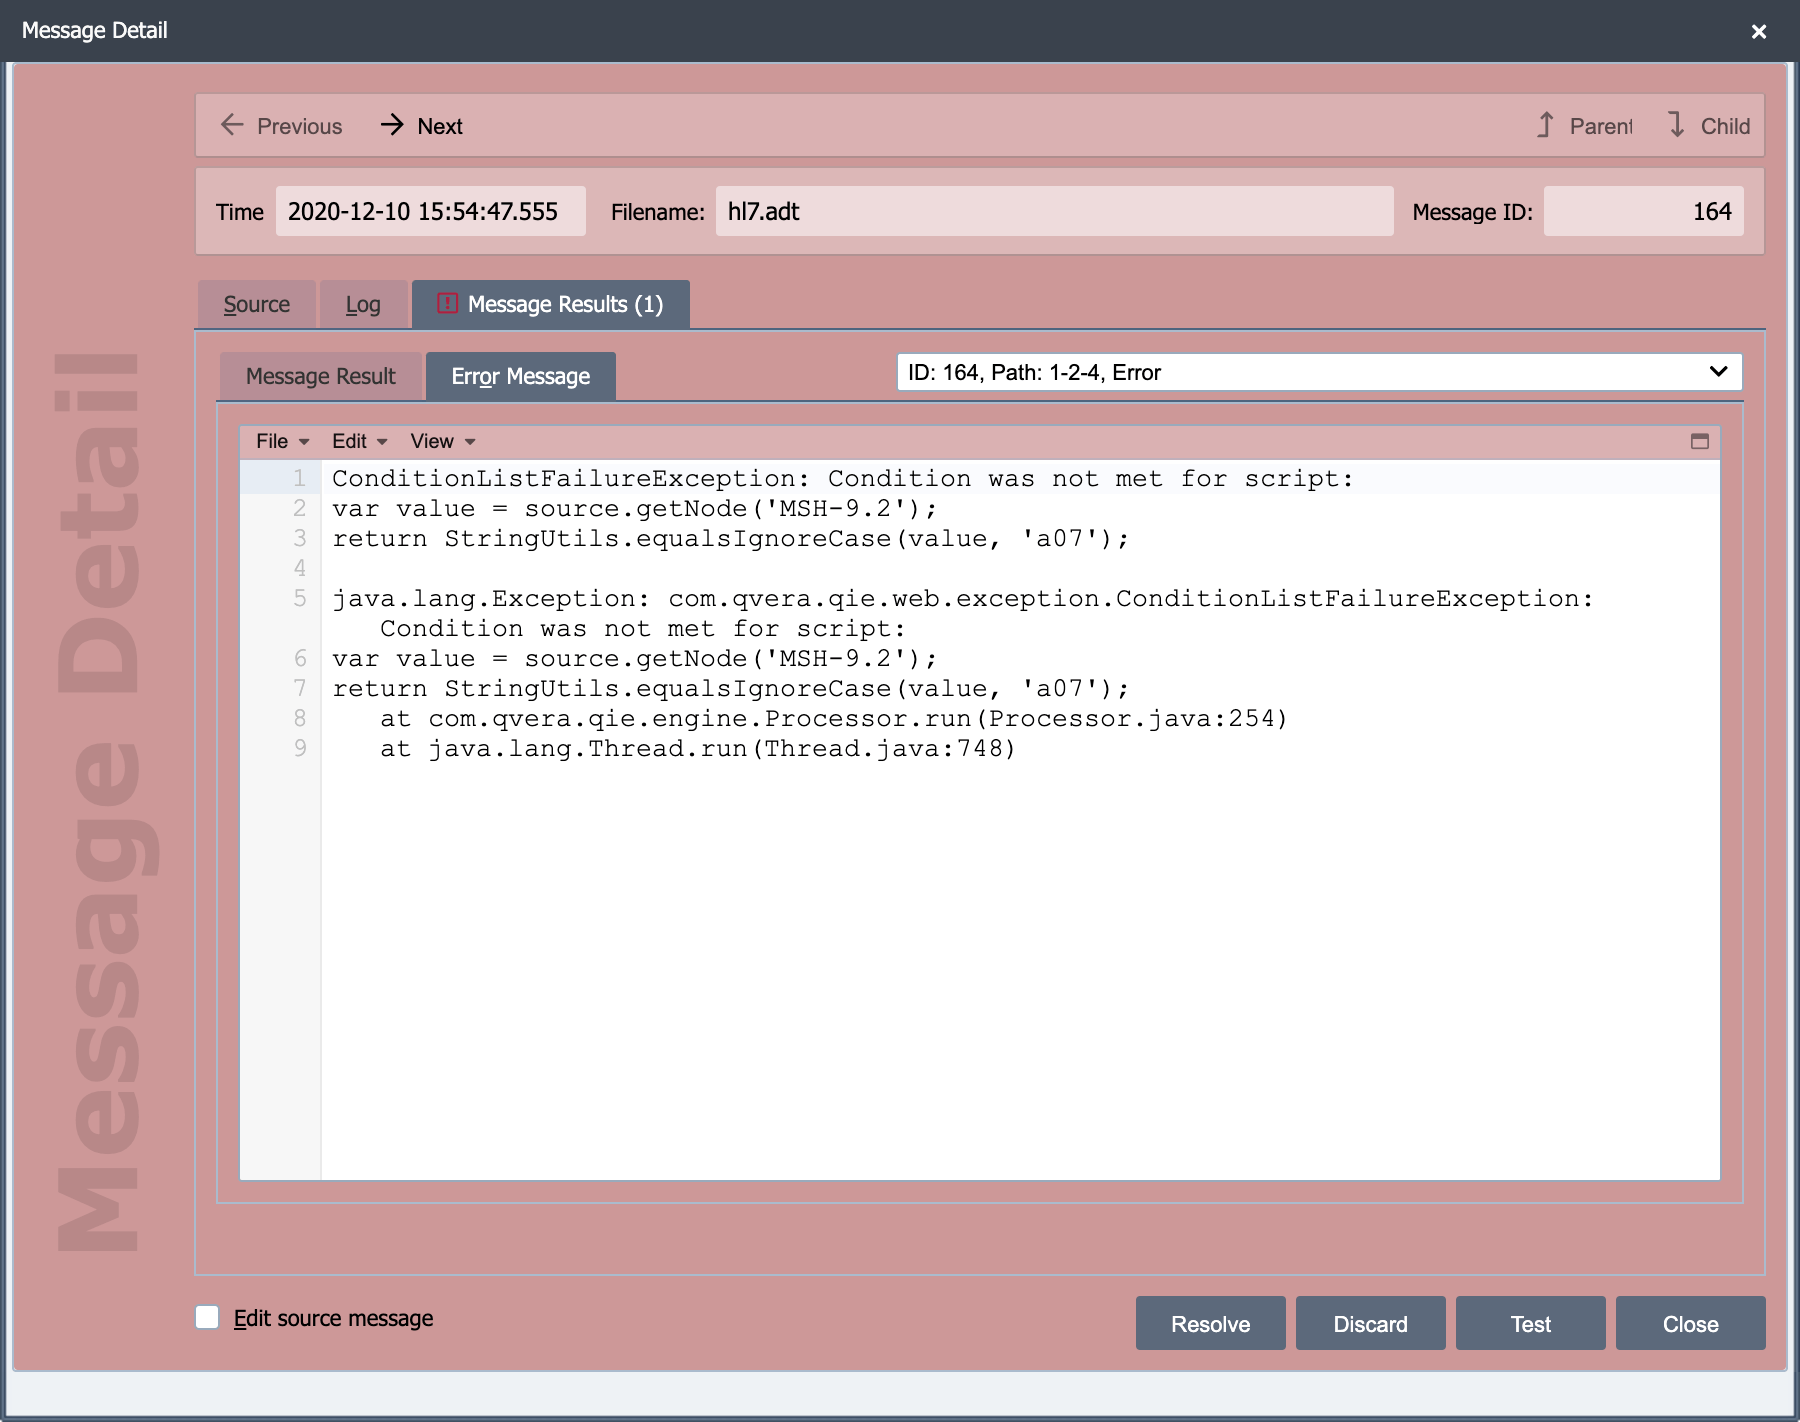Expand the File menu in editor
The width and height of the screenshot is (1800, 1422).
(282, 441)
